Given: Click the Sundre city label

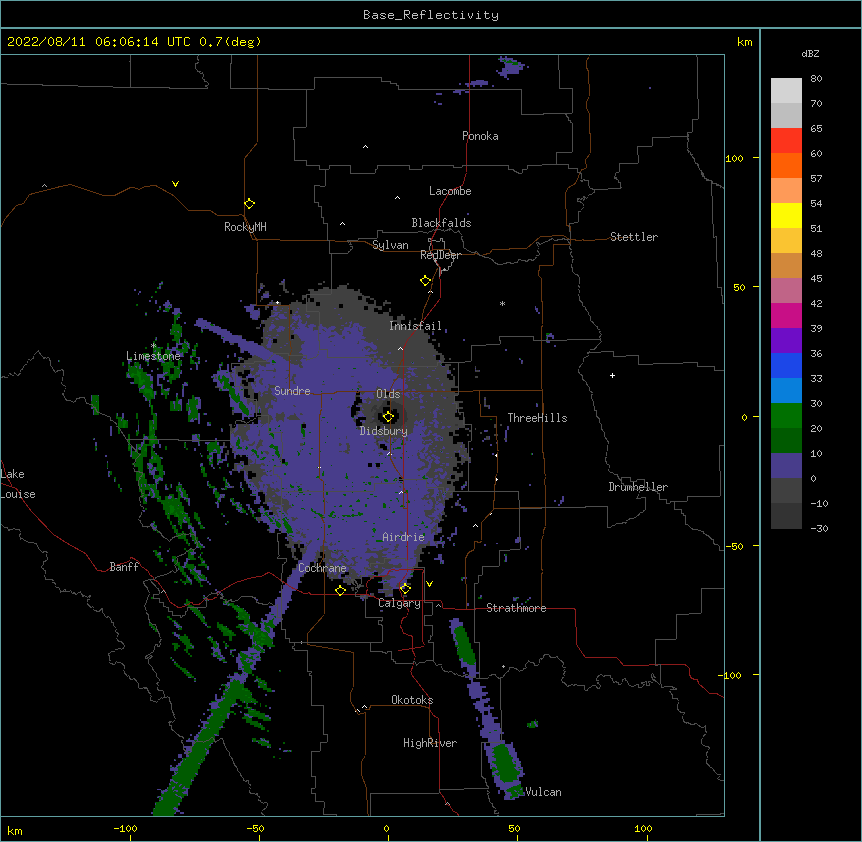Looking at the screenshot, I should (x=292, y=391).
